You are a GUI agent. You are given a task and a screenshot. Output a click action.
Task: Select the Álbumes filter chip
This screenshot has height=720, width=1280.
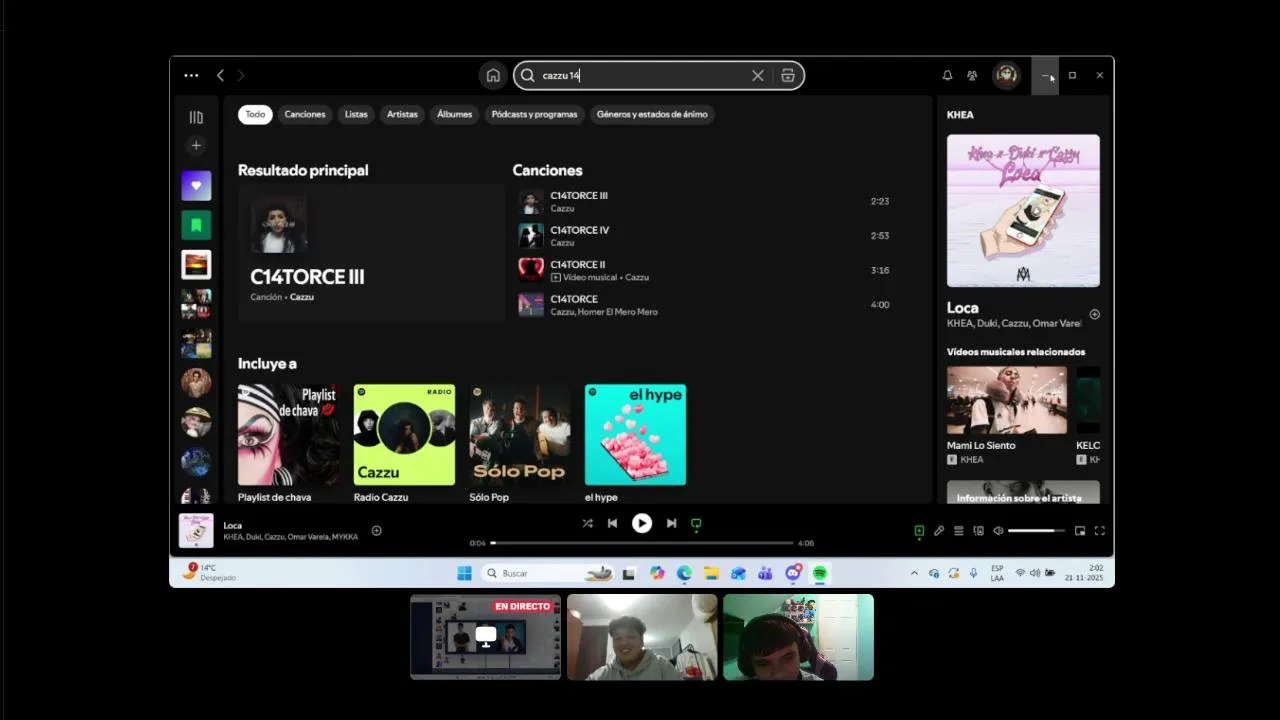[454, 114]
